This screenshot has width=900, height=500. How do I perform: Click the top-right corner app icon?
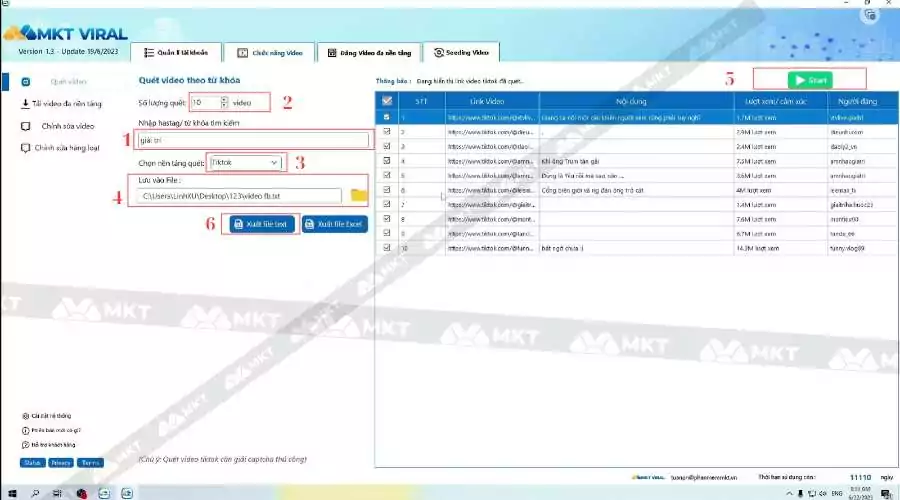[x=870, y=15]
